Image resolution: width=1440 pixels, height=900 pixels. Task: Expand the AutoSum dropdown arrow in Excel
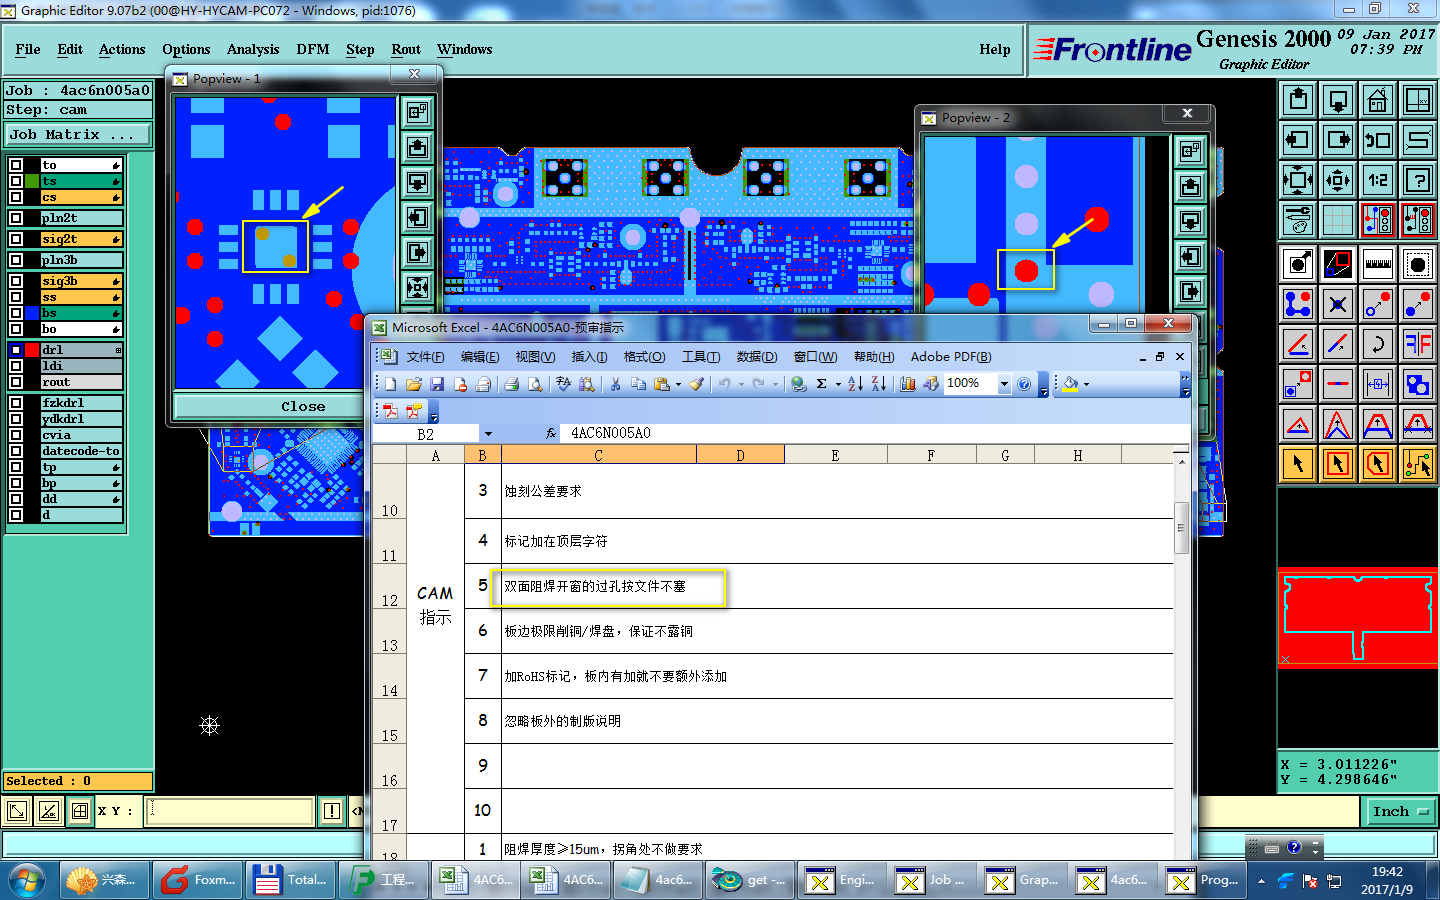pyautogui.click(x=838, y=384)
